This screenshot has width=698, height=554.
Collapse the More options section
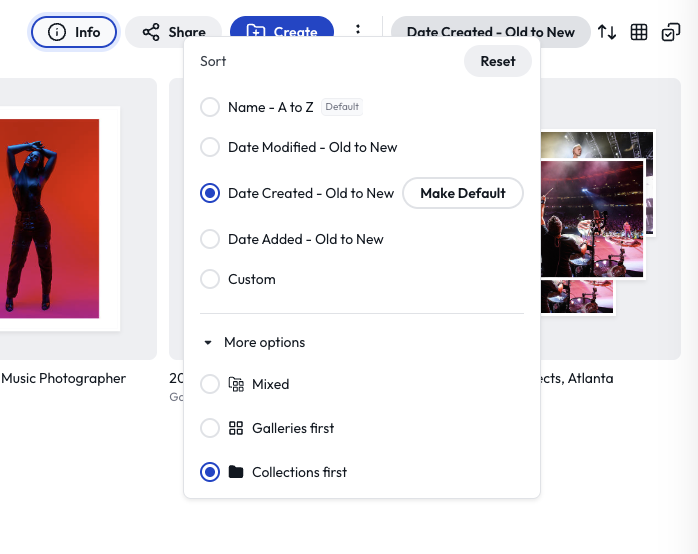coord(255,342)
